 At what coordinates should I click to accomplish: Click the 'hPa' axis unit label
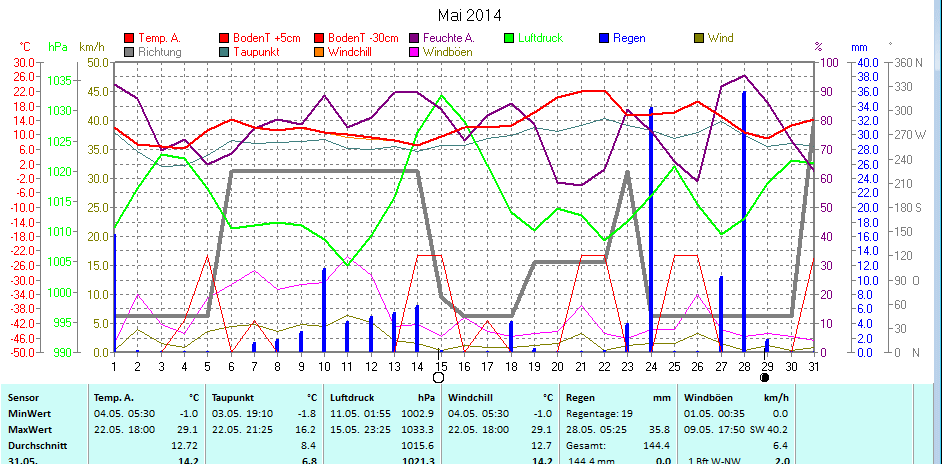pyautogui.click(x=58, y=47)
